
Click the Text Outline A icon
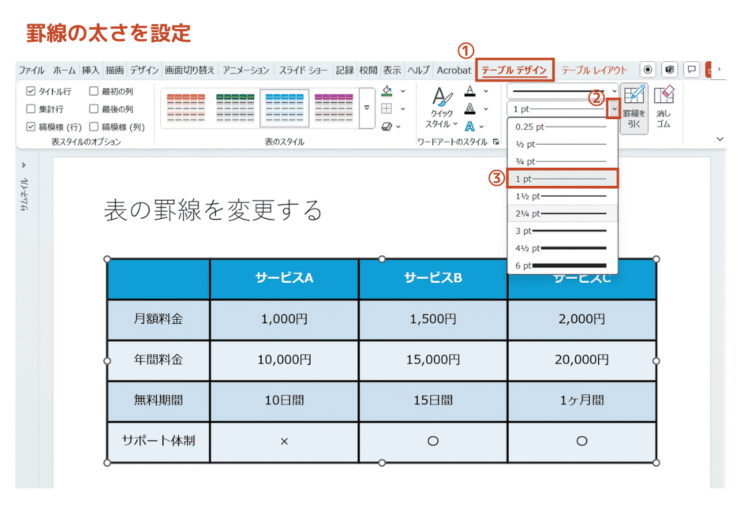click(x=470, y=109)
